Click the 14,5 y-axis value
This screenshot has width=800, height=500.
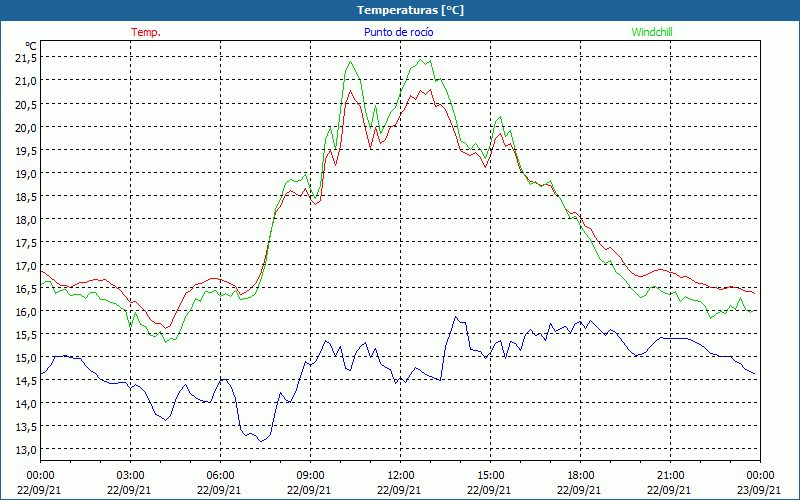coord(26,381)
